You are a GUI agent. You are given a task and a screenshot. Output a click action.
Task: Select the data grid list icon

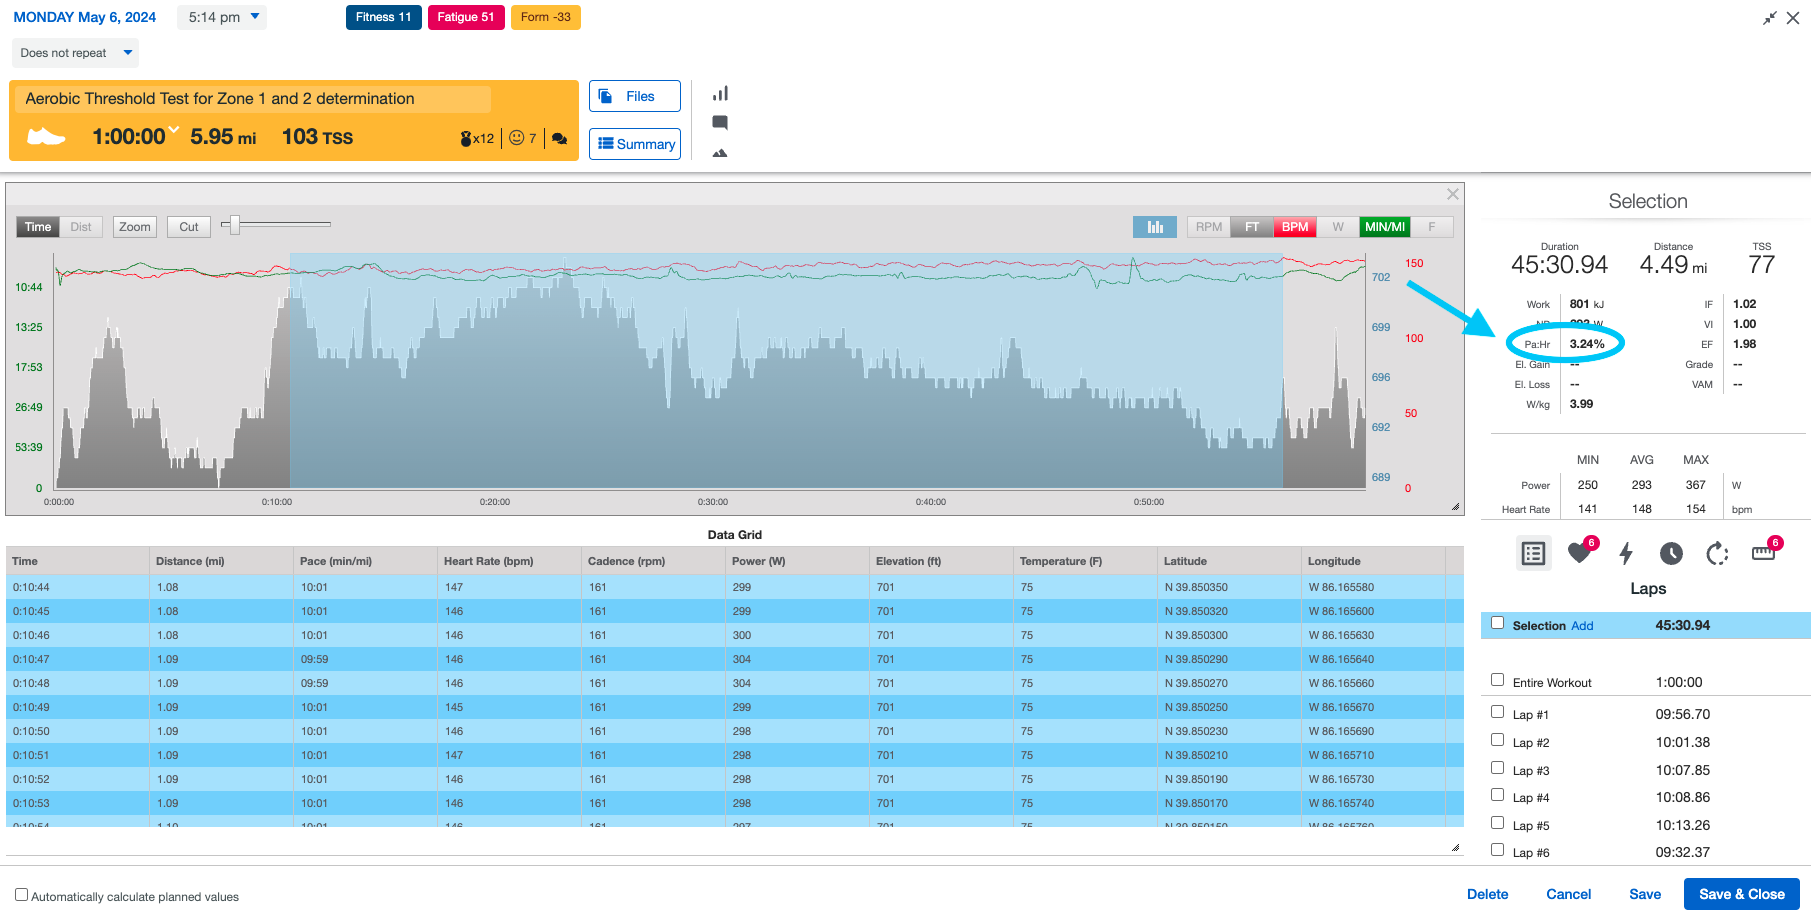click(x=1533, y=553)
